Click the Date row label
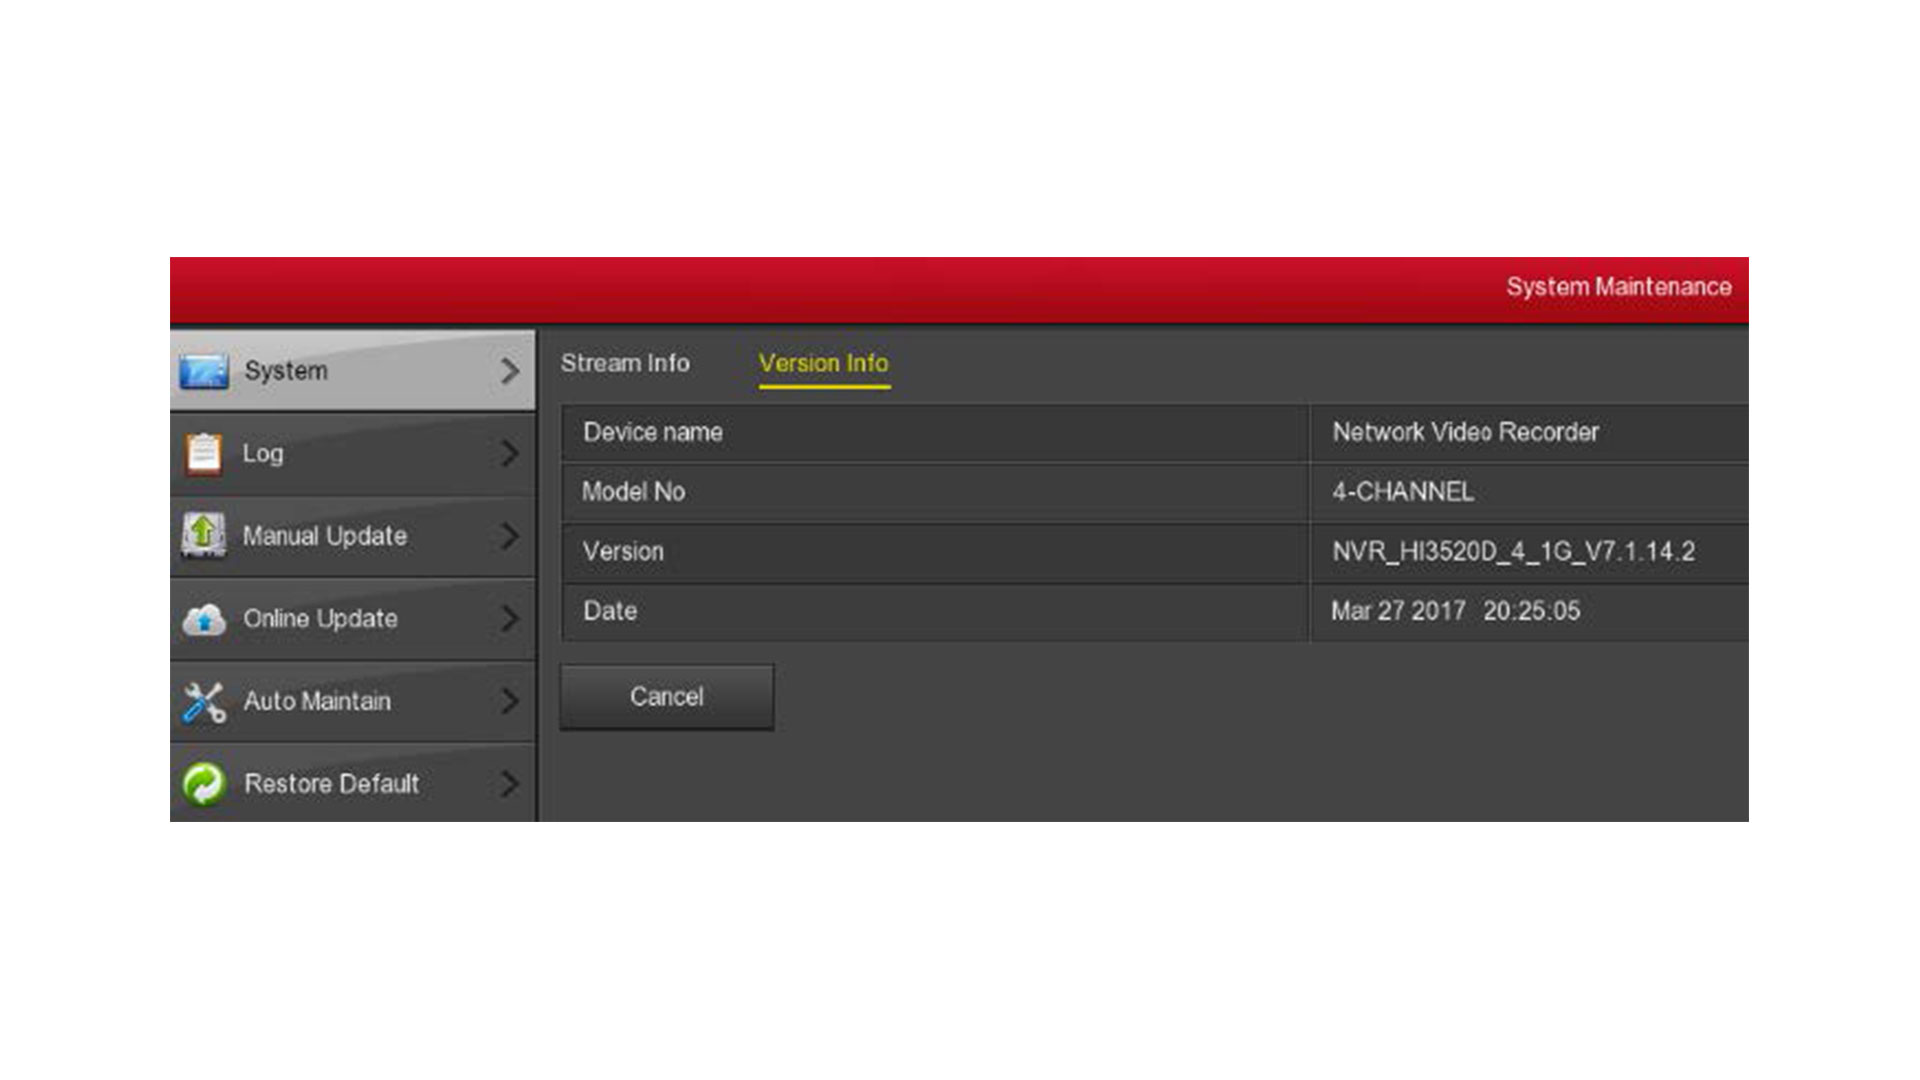 (x=610, y=611)
